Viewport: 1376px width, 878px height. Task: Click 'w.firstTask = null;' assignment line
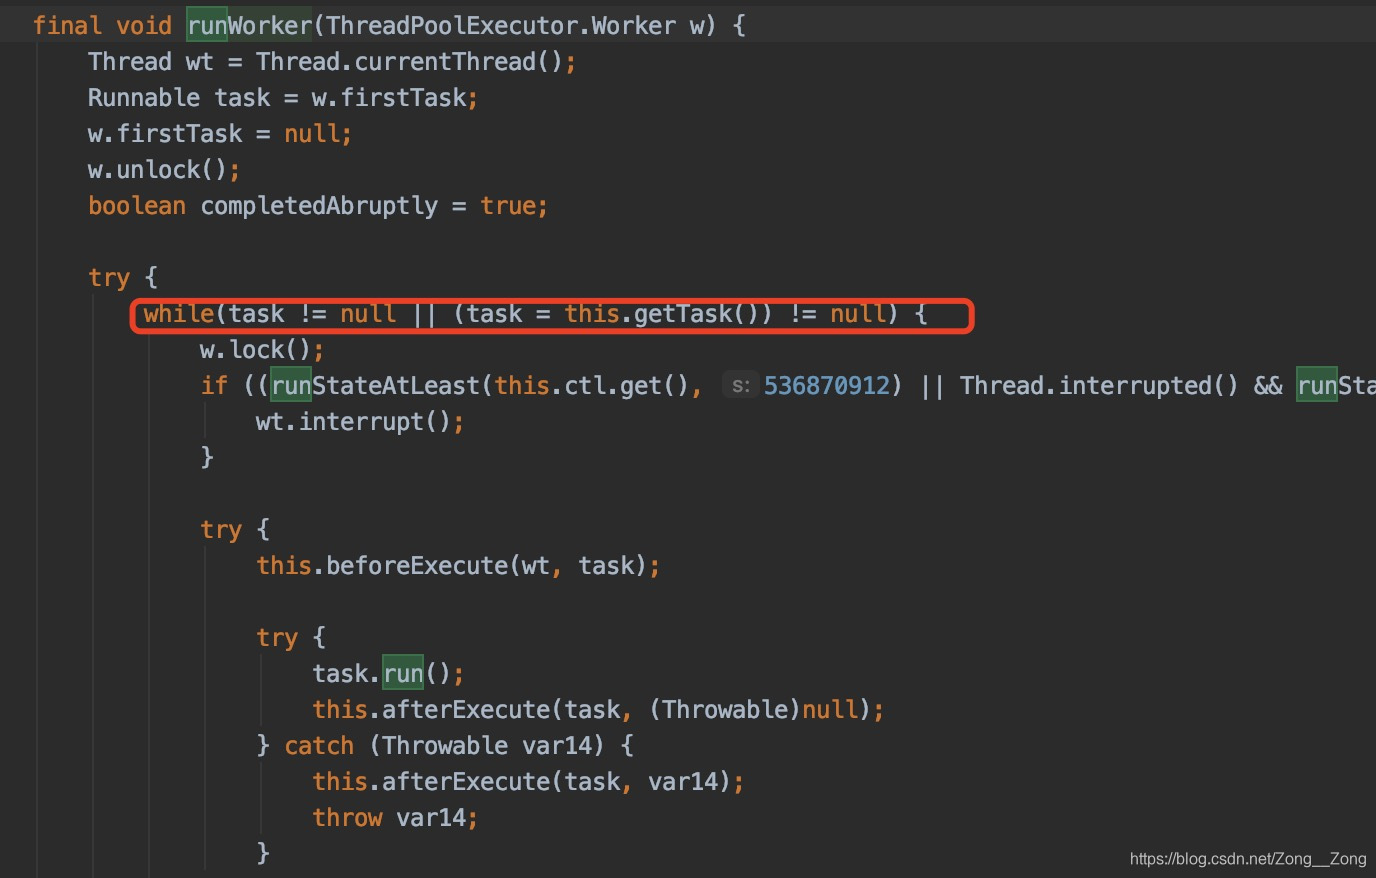tap(220, 134)
